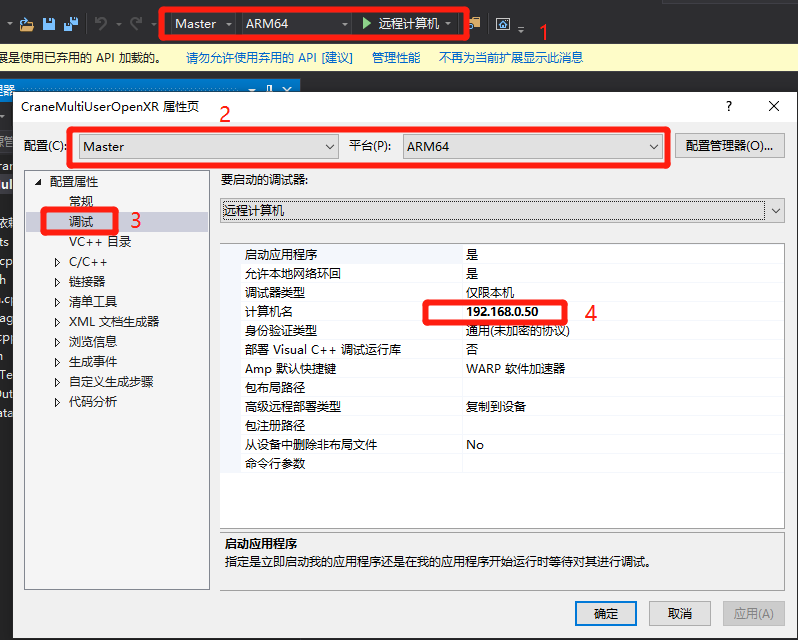Click the camera-like icon right of the run button
This screenshot has width=798, height=640.
point(503,24)
